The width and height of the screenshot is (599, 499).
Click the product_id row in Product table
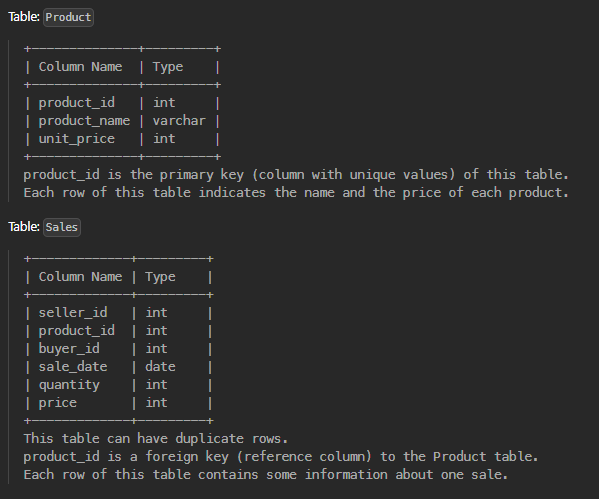(x=122, y=103)
